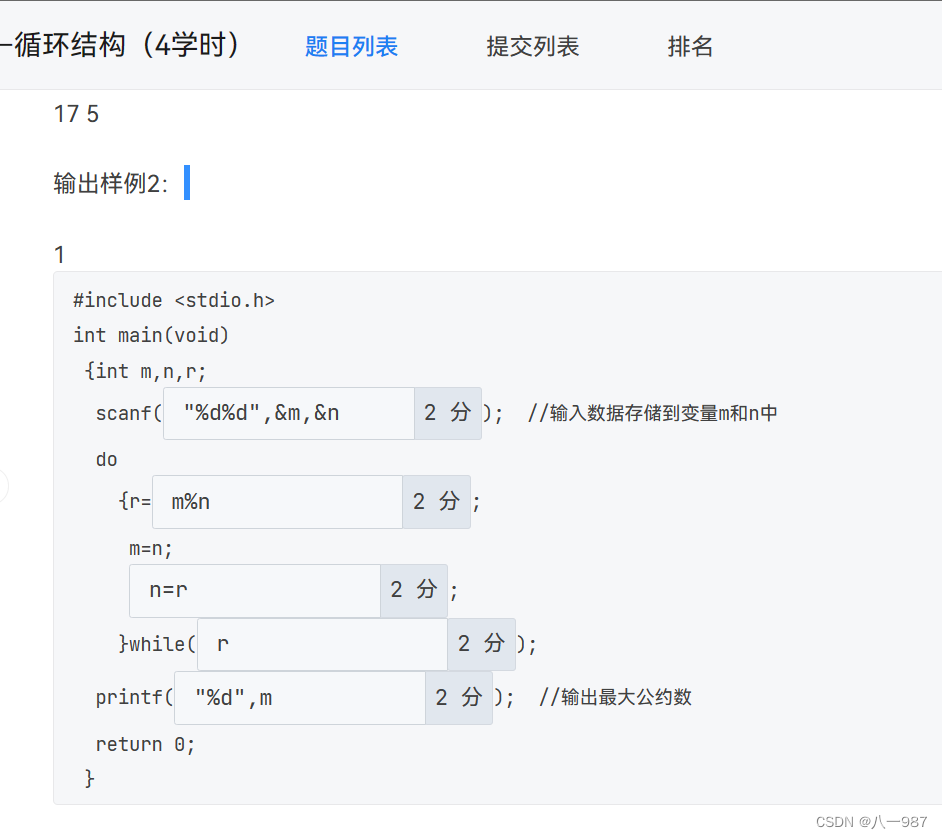
Task: Click the scanf format string answer blank
Action: (288, 413)
